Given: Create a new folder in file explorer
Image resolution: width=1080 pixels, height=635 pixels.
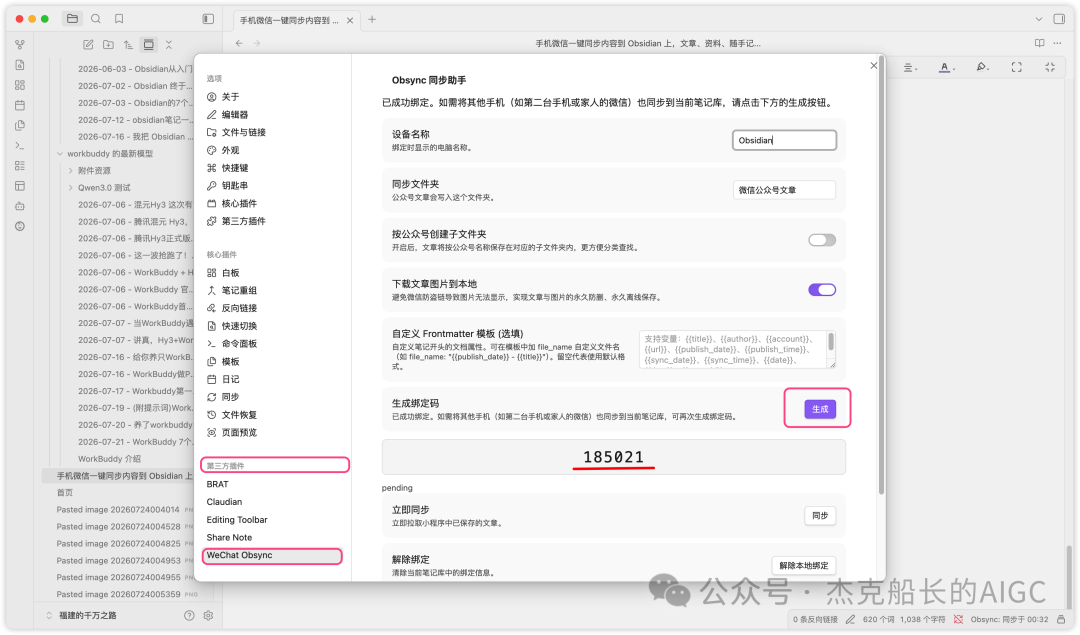Looking at the screenshot, I should coord(108,45).
